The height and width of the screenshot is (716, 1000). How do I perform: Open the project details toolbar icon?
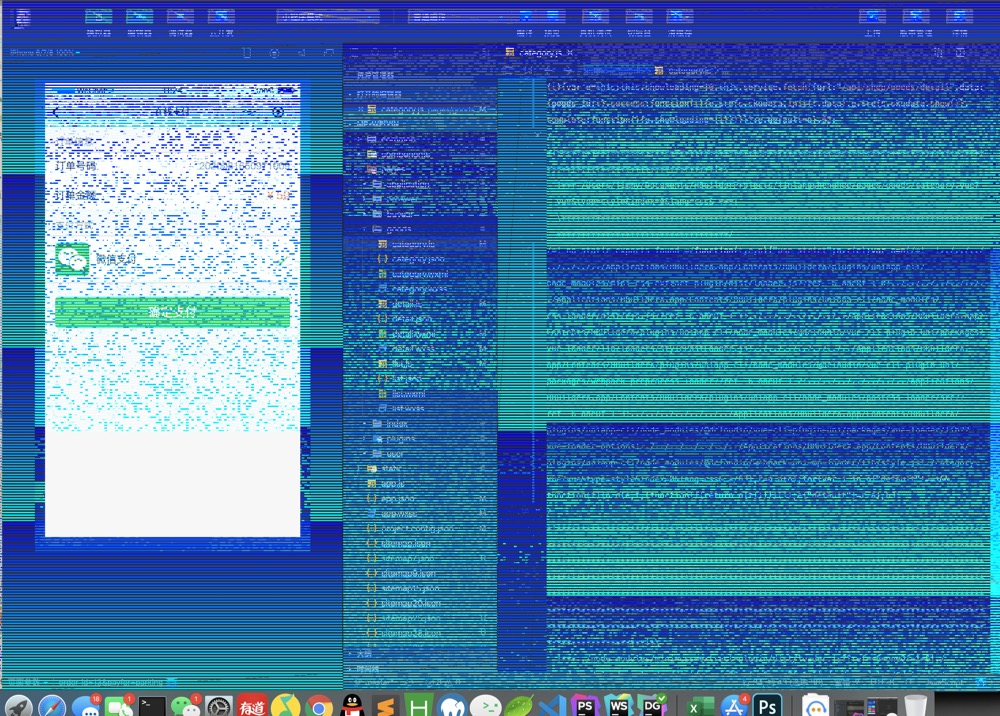(x=959, y=17)
